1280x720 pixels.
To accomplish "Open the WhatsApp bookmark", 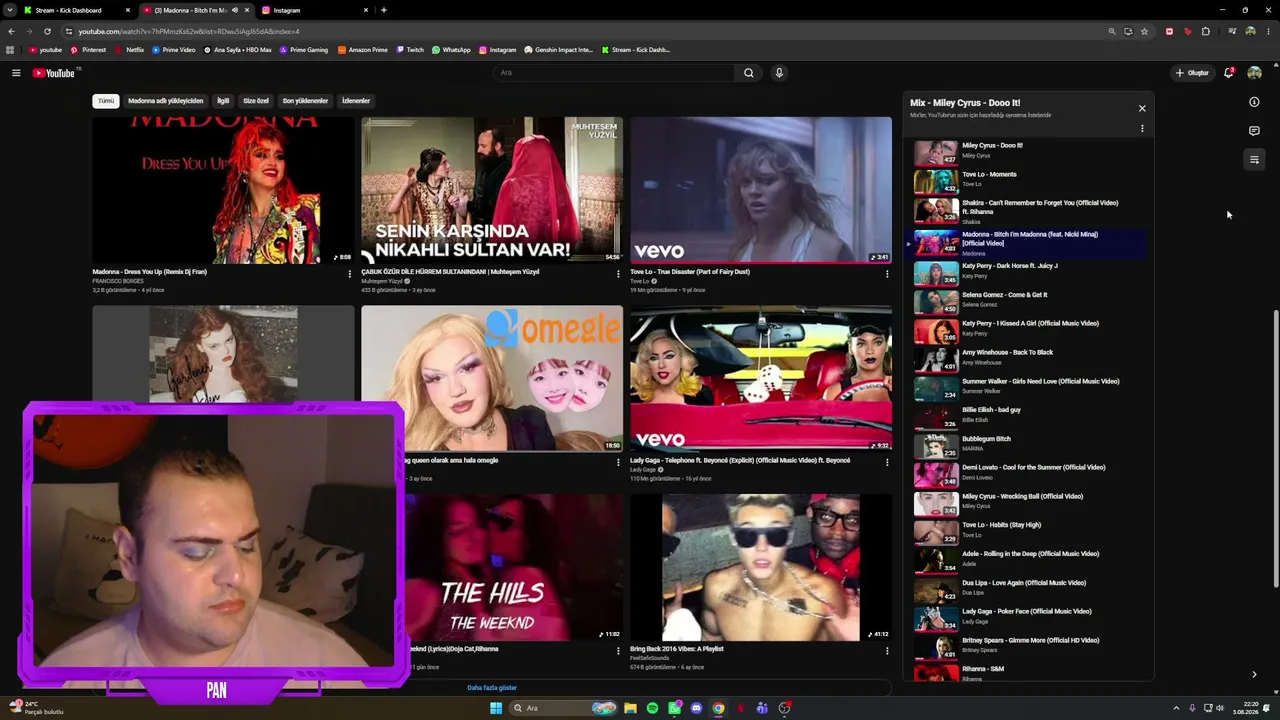I will point(451,50).
